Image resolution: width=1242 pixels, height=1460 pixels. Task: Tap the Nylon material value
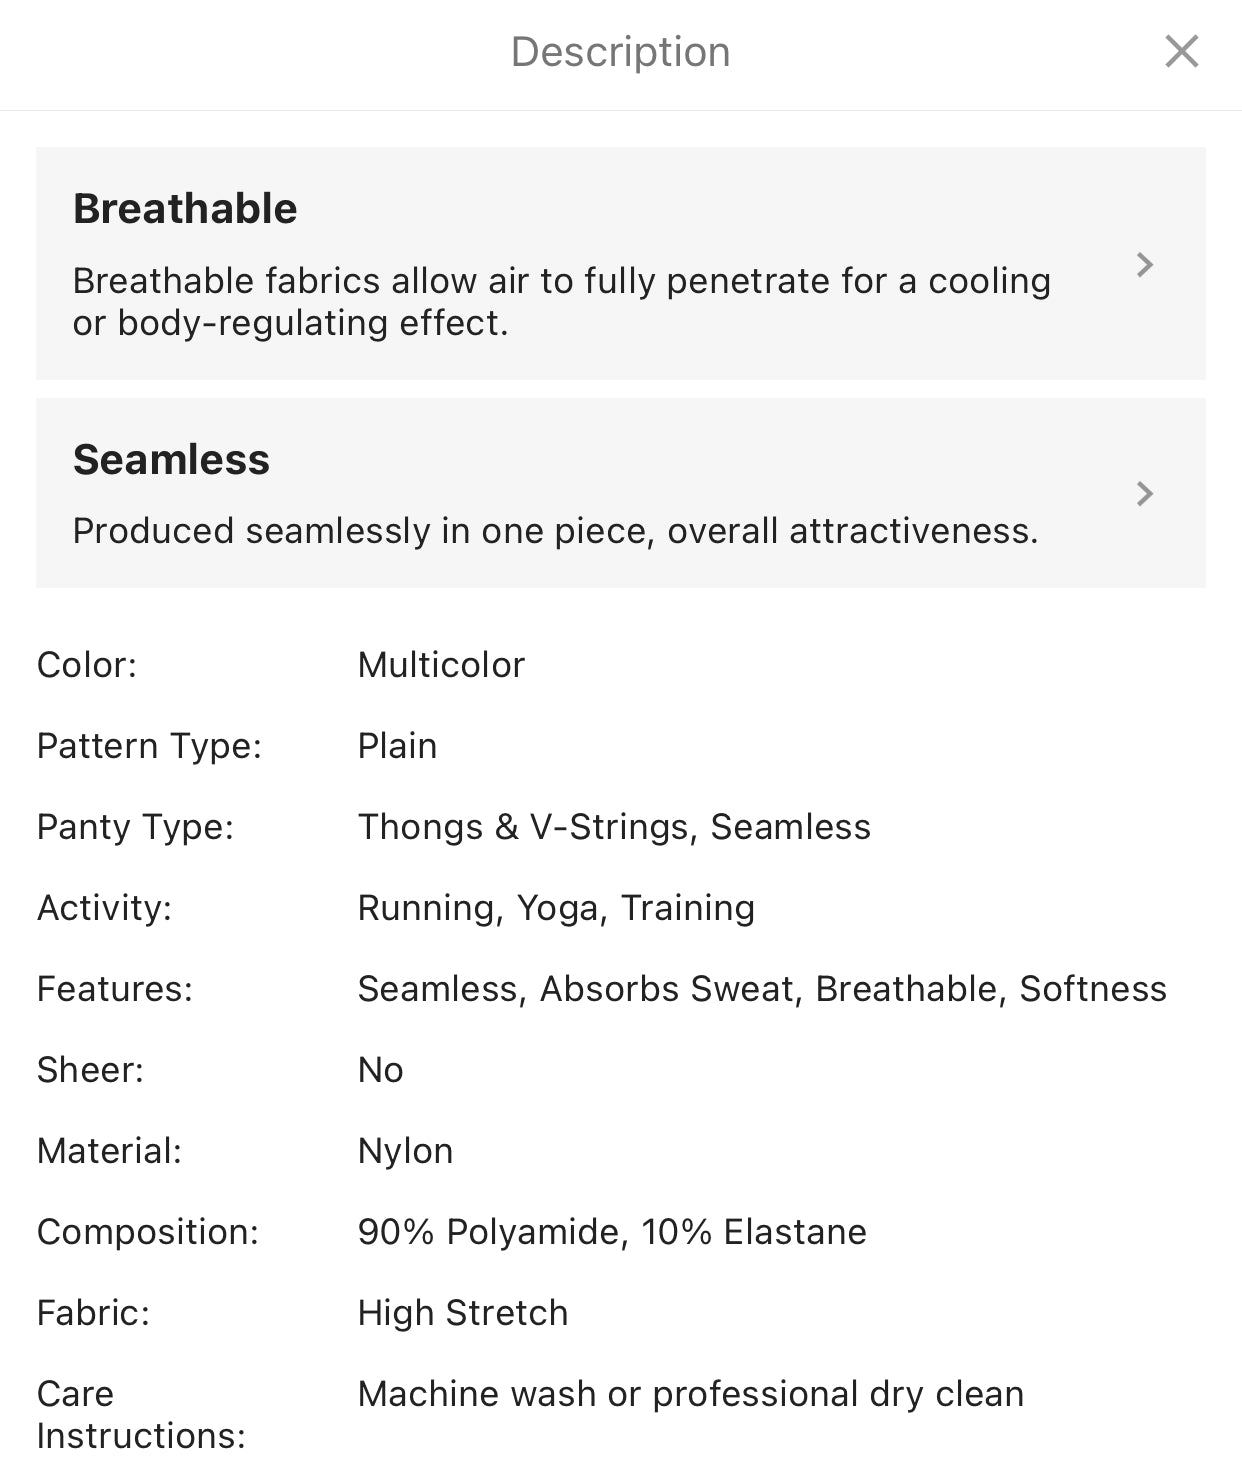click(405, 1151)
